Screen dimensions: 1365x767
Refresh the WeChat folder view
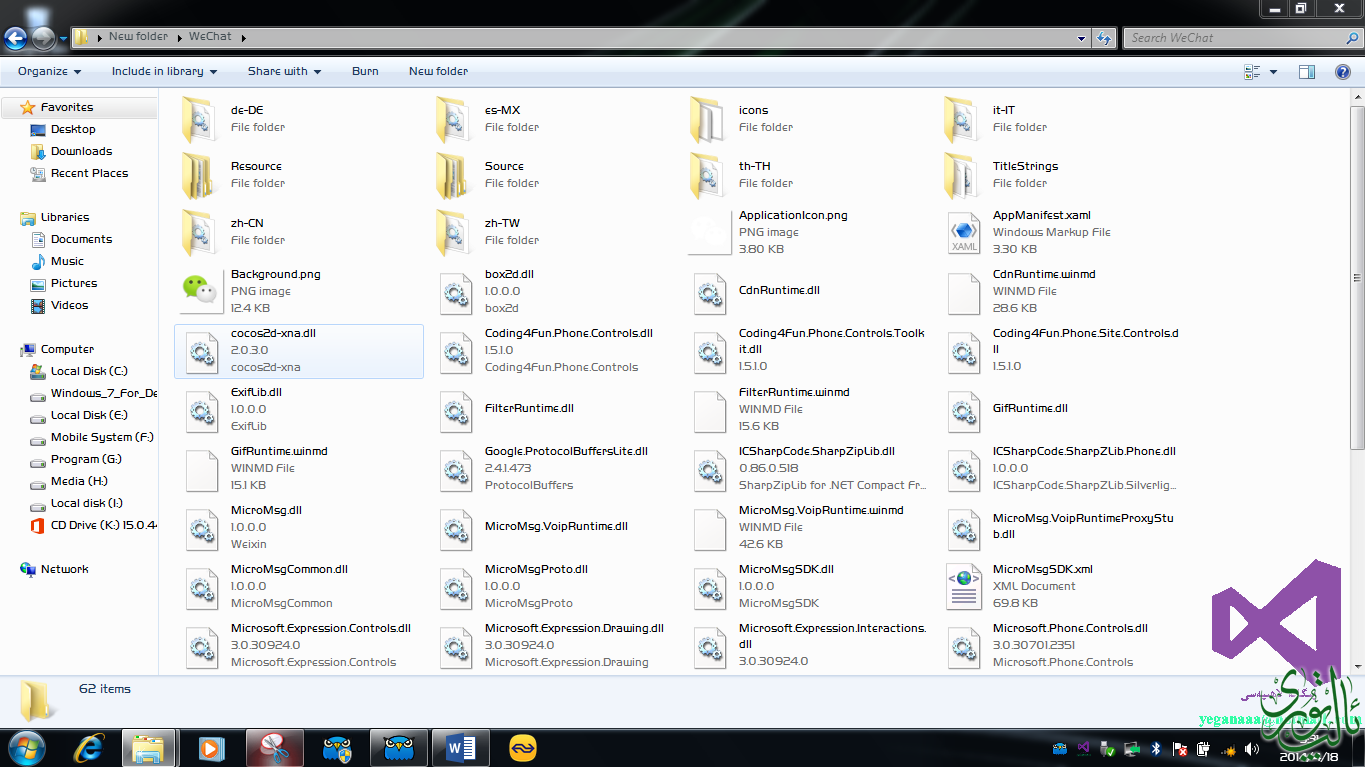tap(1104, 38)
